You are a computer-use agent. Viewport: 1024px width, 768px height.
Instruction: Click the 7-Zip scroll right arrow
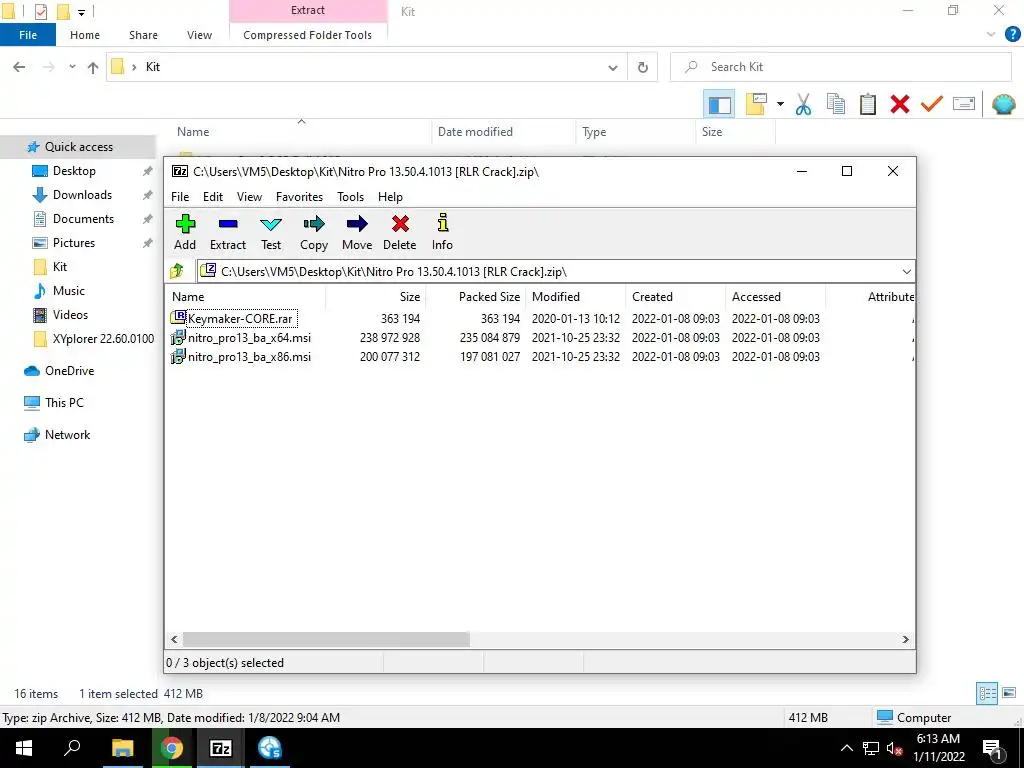coord(905,639)
